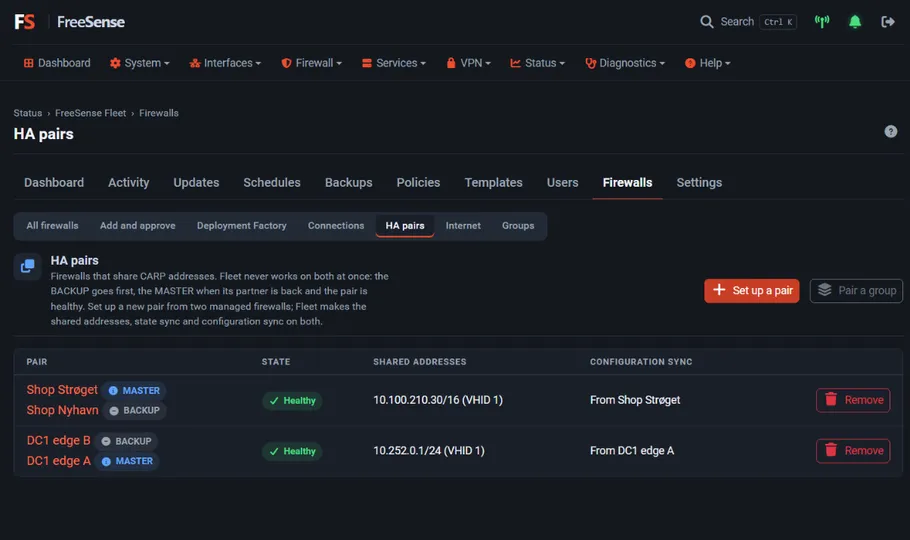Switch to the Templates tab
910x540 pixels.
(493, 182)
